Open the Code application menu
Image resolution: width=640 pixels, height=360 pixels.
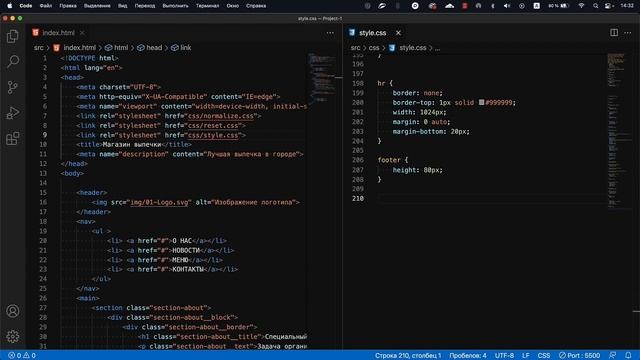tap(26, 6)
